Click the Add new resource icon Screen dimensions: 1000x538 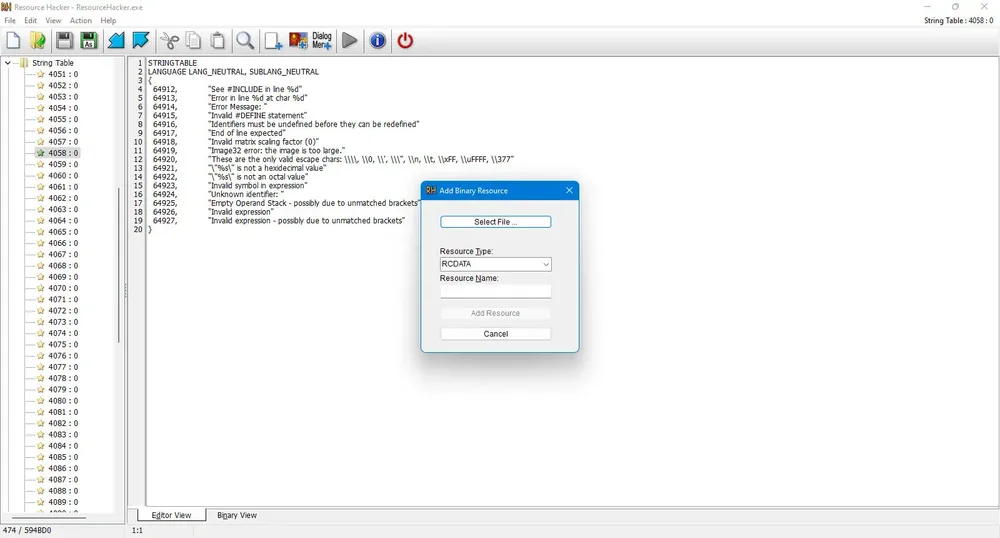click(x=273, y=41)
